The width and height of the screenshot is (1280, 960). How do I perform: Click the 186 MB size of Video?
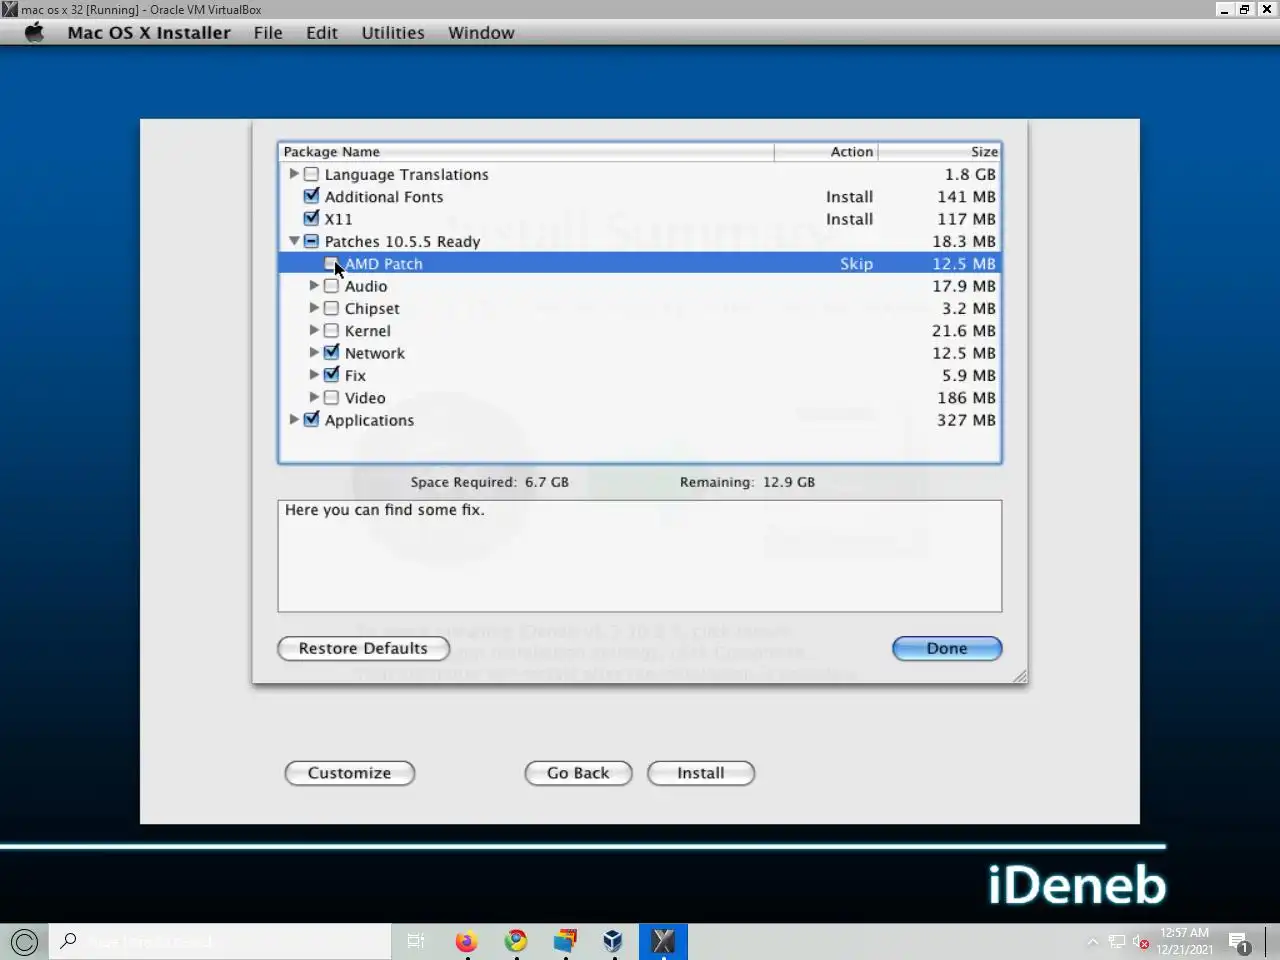pos(966,398)
